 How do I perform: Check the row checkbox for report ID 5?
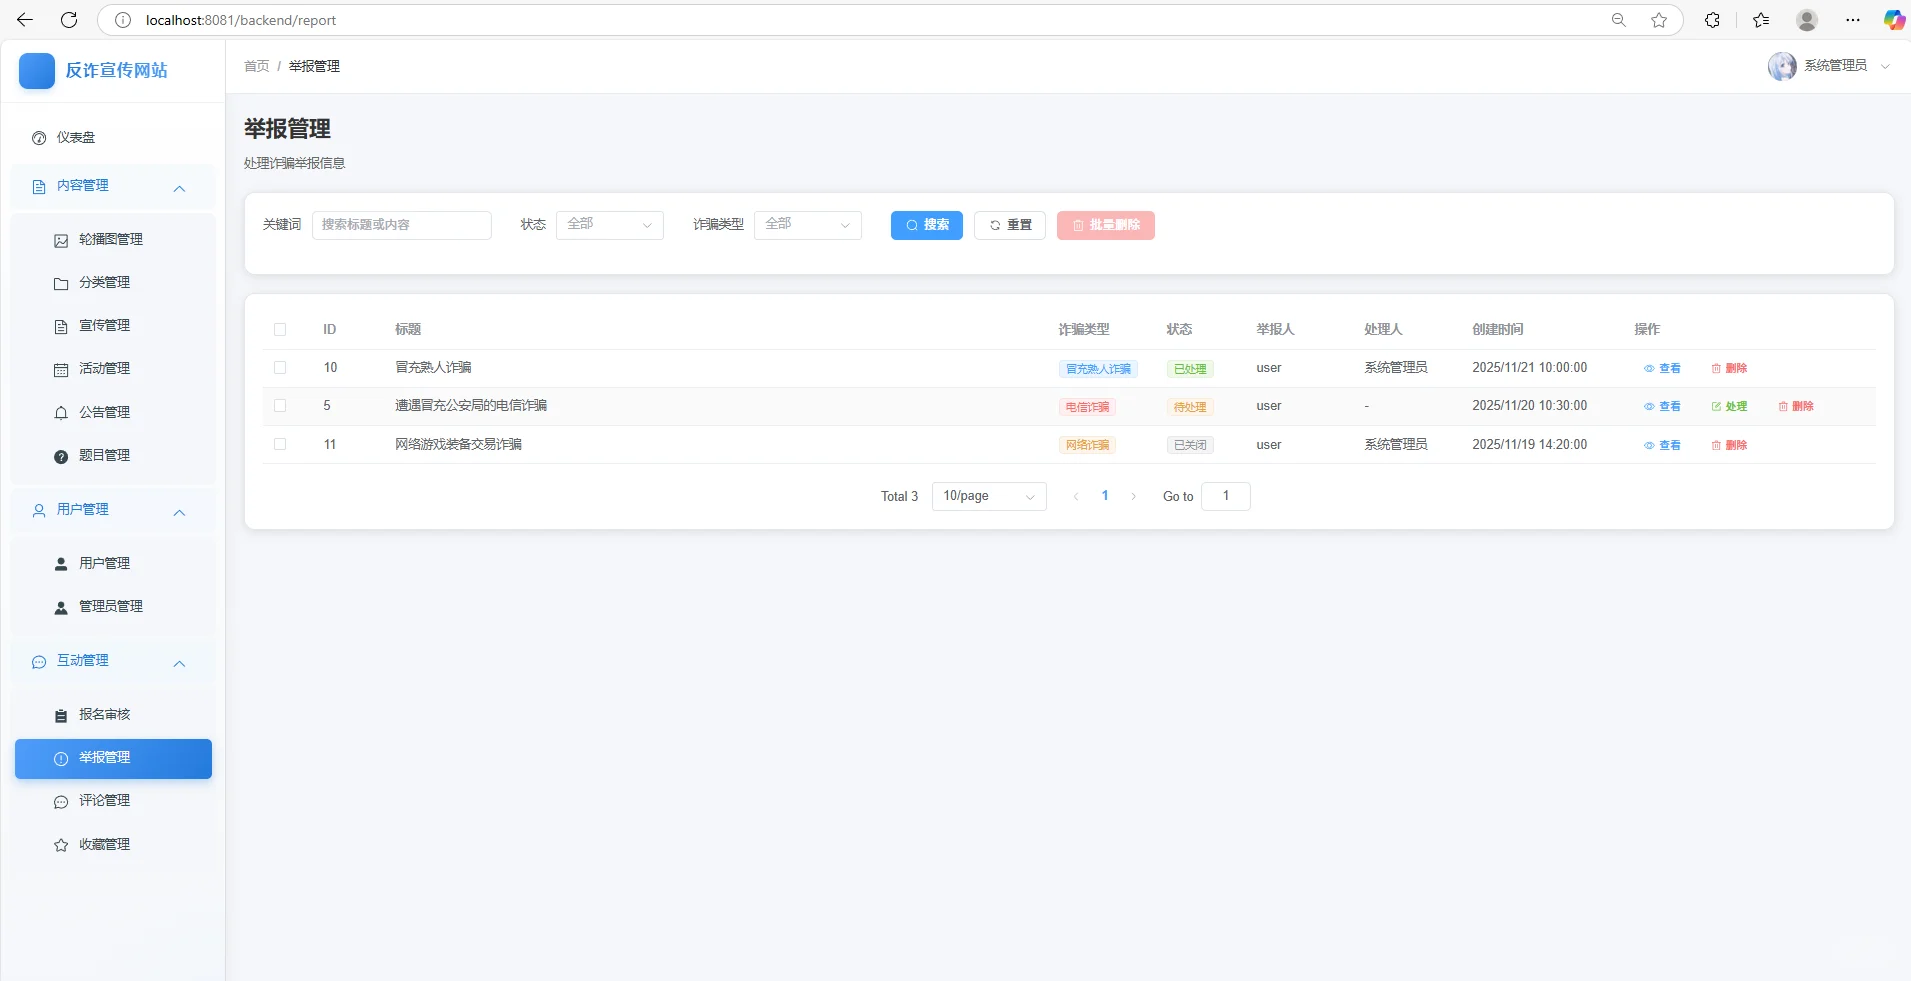coord(280,406)
